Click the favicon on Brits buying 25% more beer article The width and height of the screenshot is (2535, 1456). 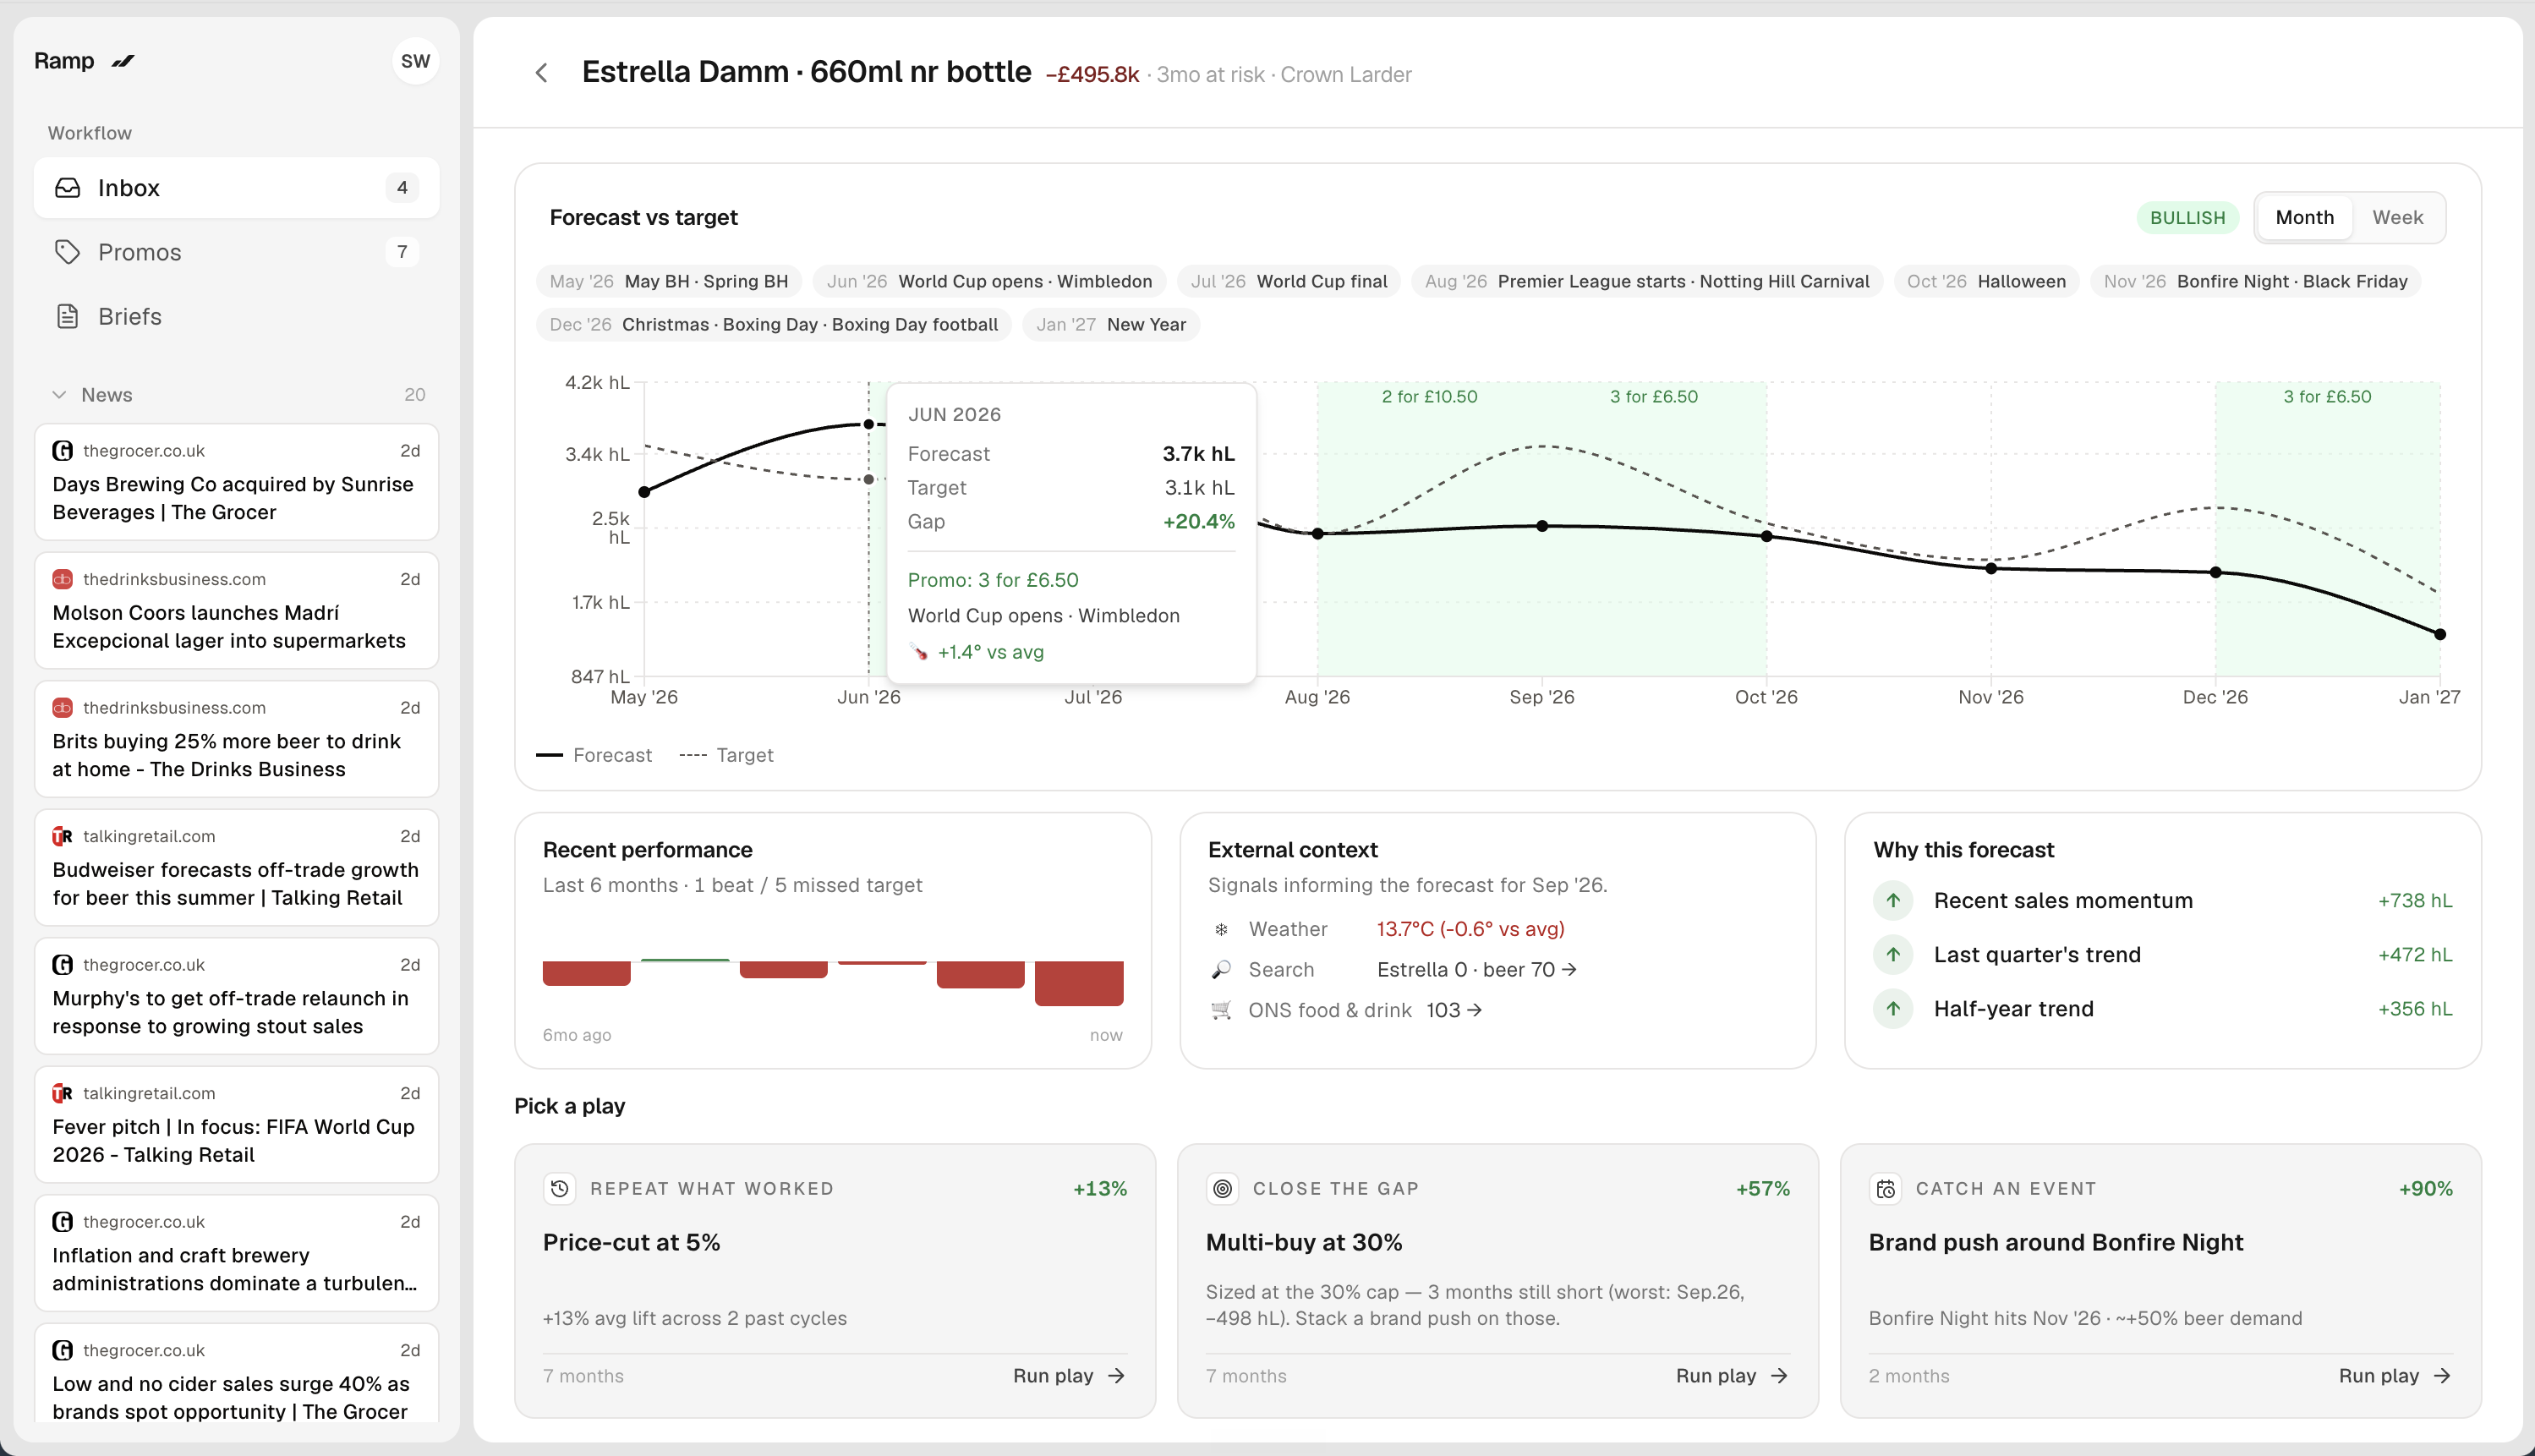(x=62, y=708)
